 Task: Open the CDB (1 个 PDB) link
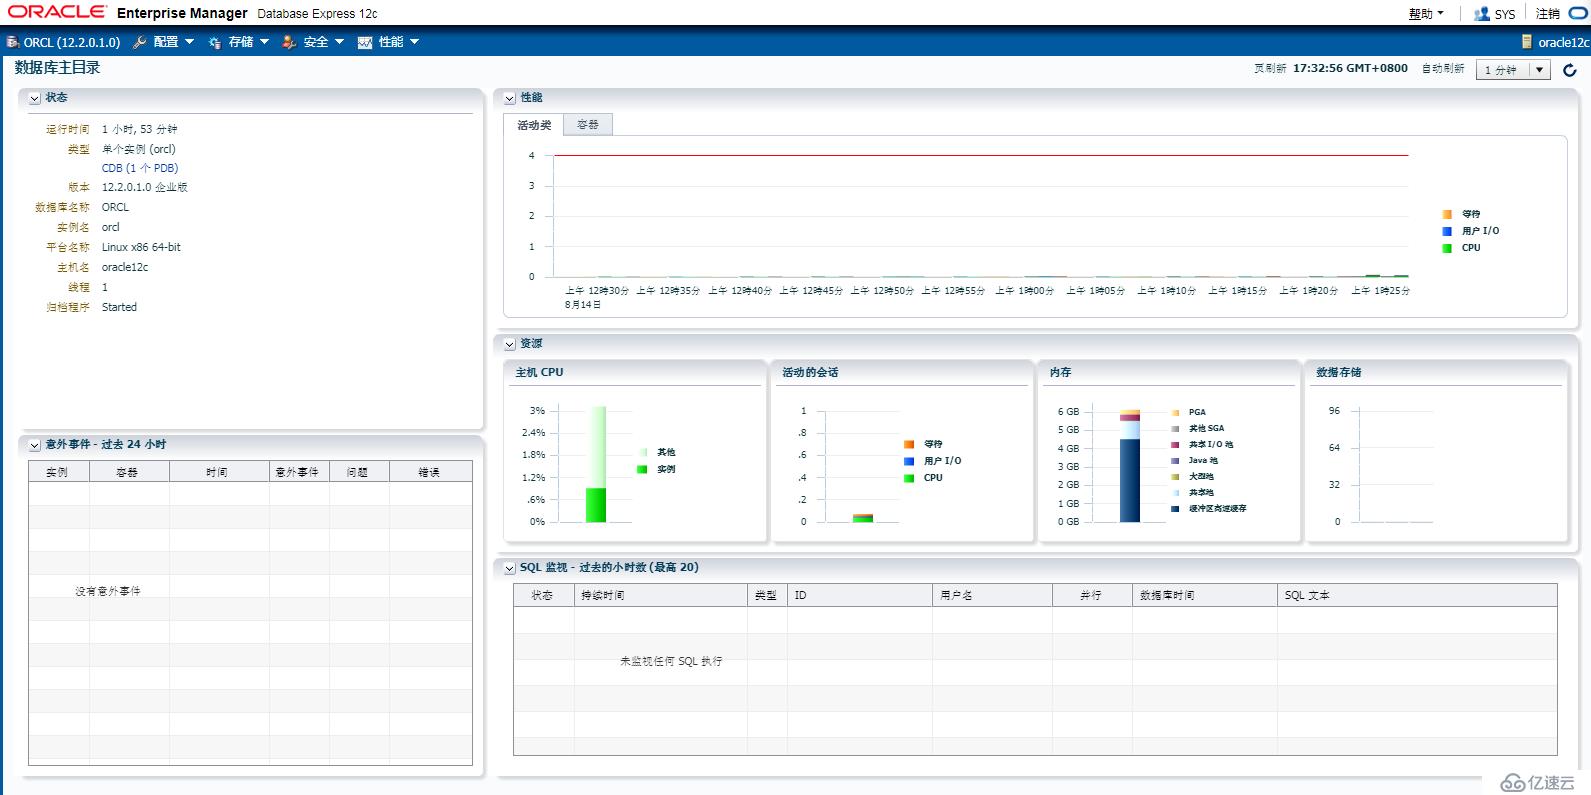pyautogui.click(x=140, y=168)
